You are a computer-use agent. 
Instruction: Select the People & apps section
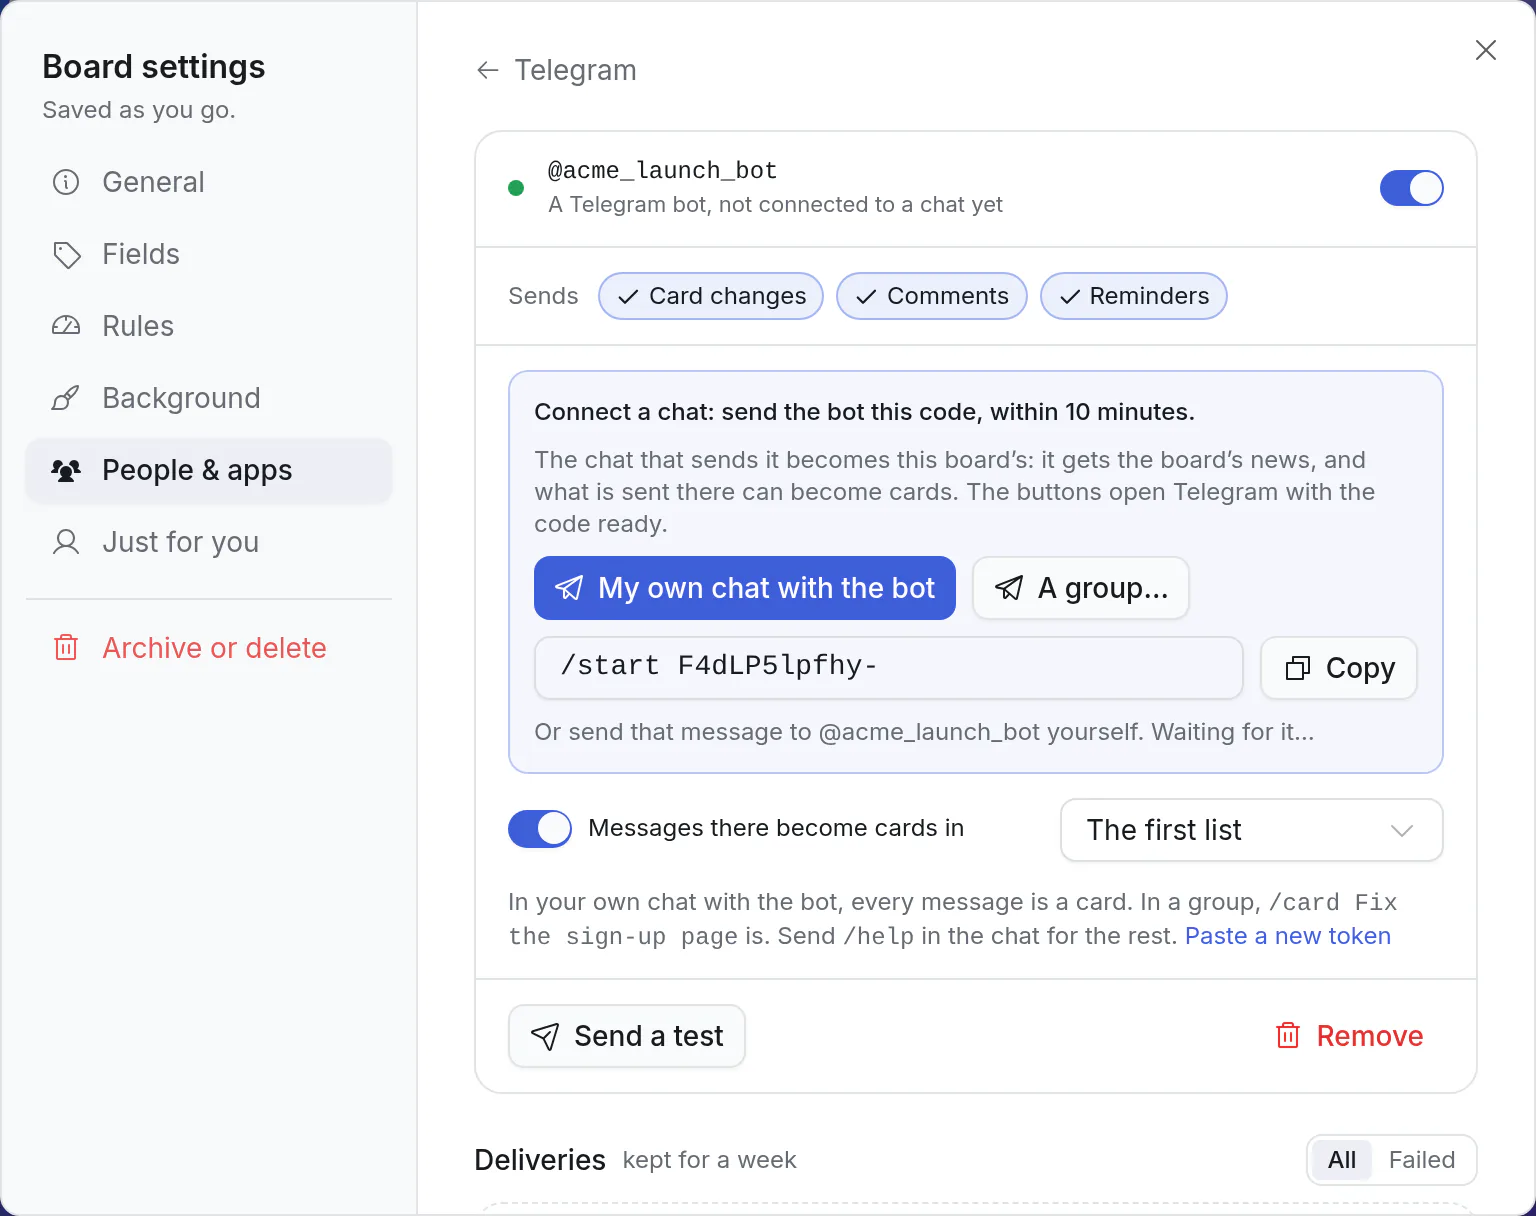208,470
